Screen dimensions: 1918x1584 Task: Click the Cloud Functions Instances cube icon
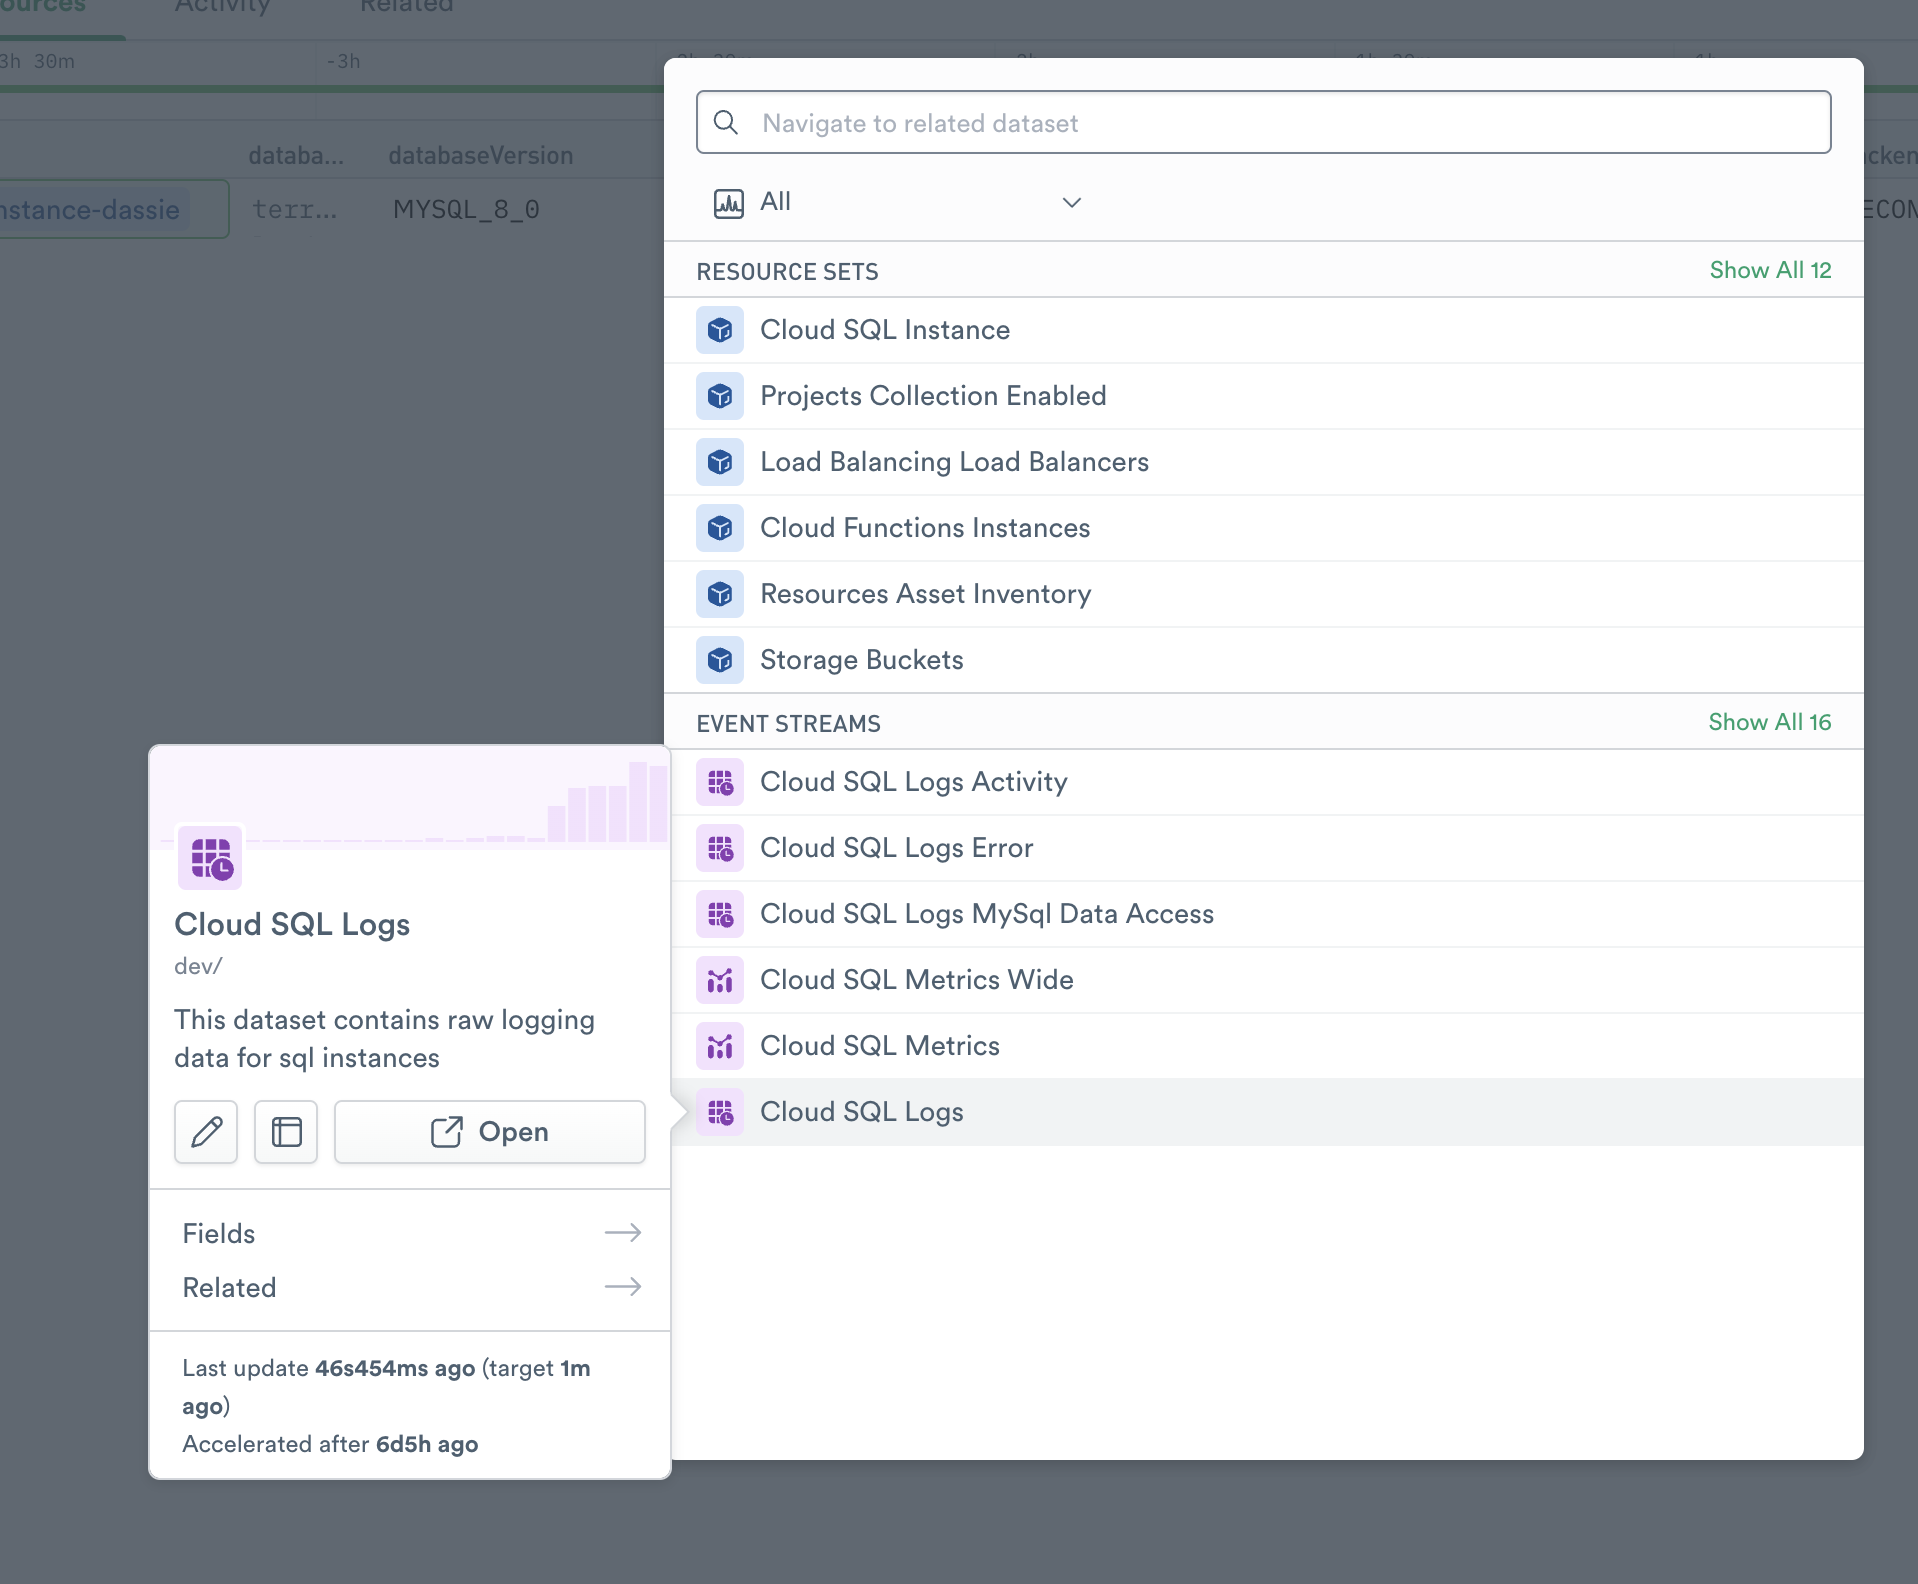point(720,528)
